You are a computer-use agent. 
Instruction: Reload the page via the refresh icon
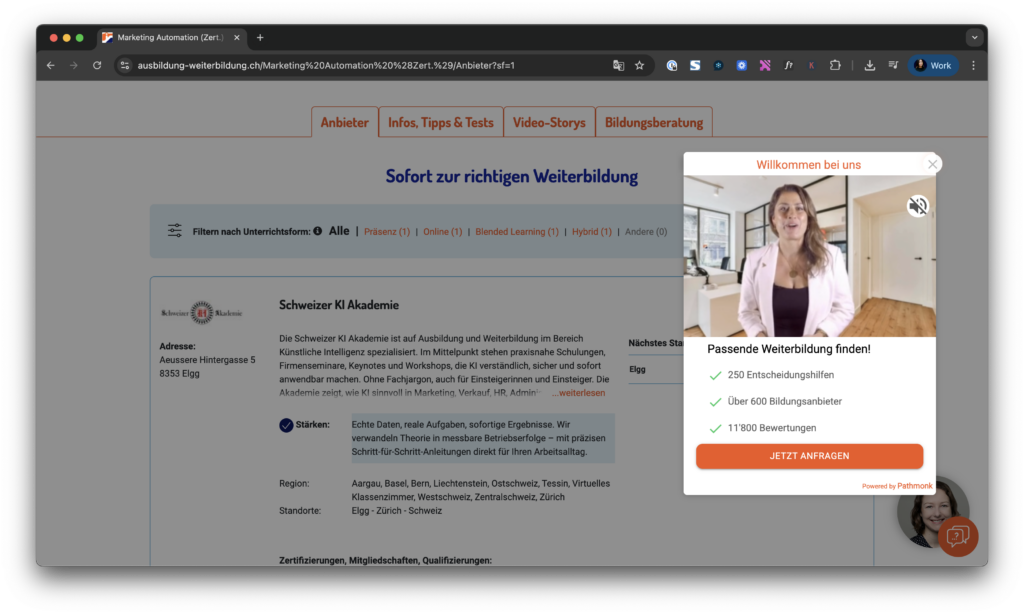click(x=97, y=64)
